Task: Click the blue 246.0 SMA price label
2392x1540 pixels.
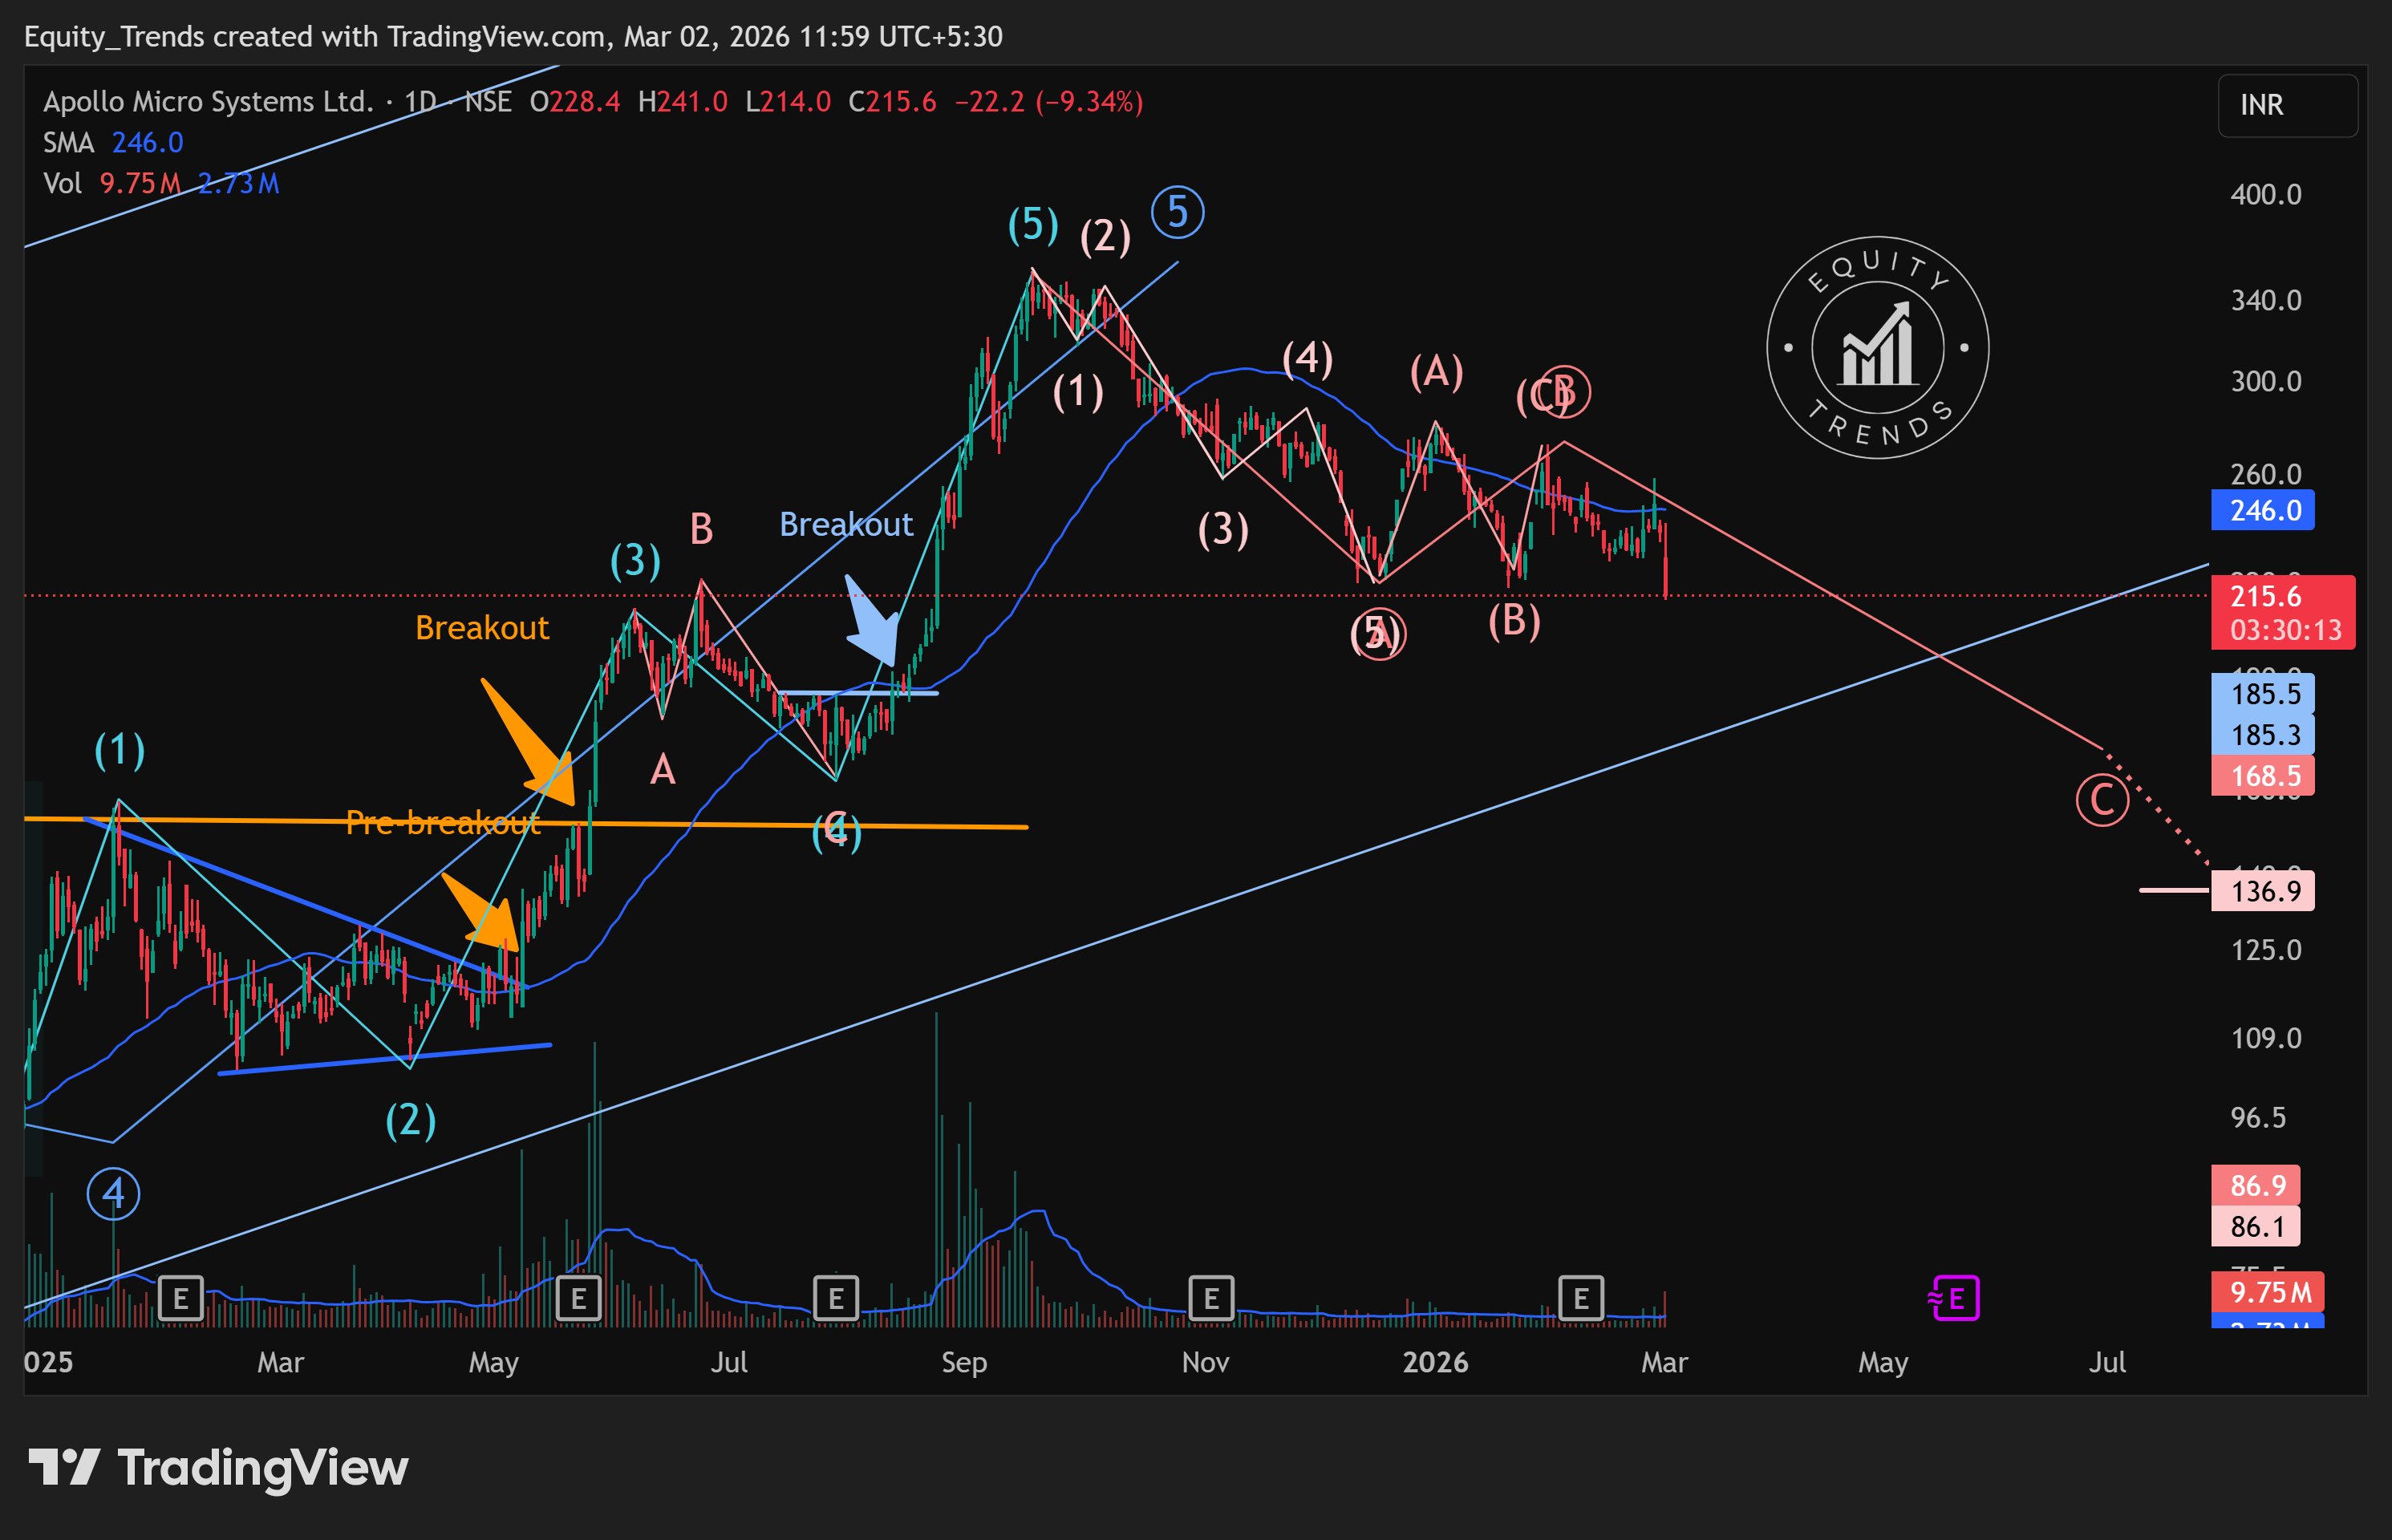Action: point(2262,511)
